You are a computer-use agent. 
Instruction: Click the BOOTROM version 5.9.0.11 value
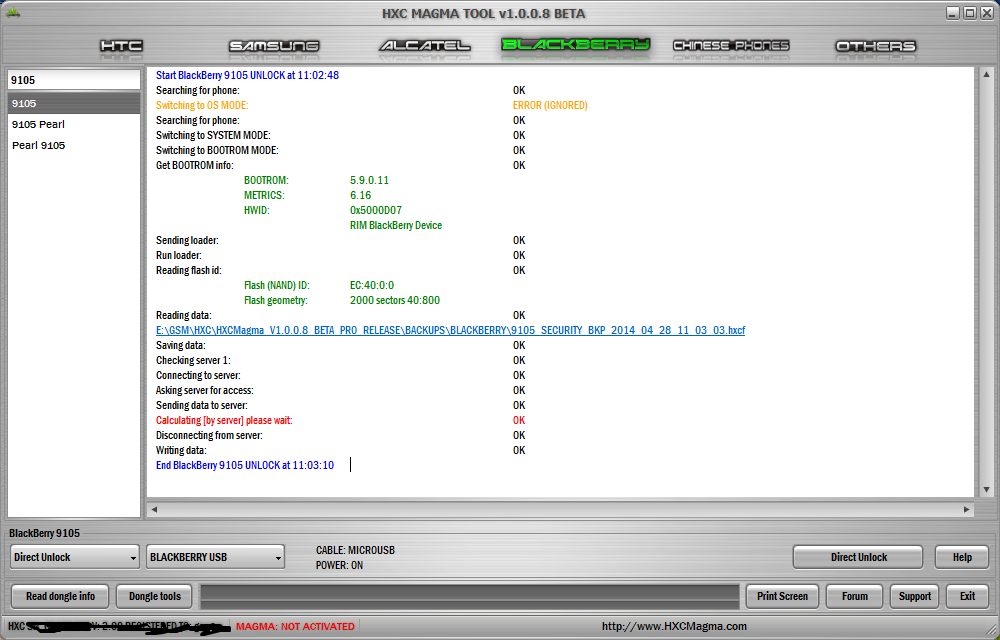pyautogui.click(x=369, y=180)
